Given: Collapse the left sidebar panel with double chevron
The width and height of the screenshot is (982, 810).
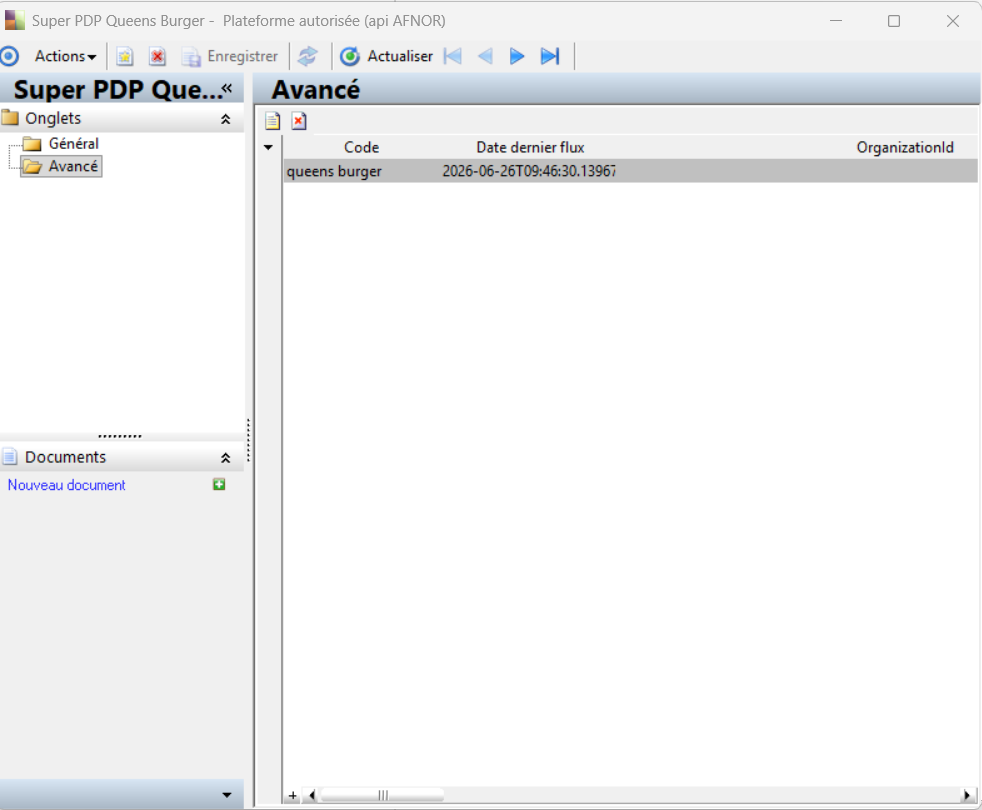Looking at the screenshot, I should point(227,88).
